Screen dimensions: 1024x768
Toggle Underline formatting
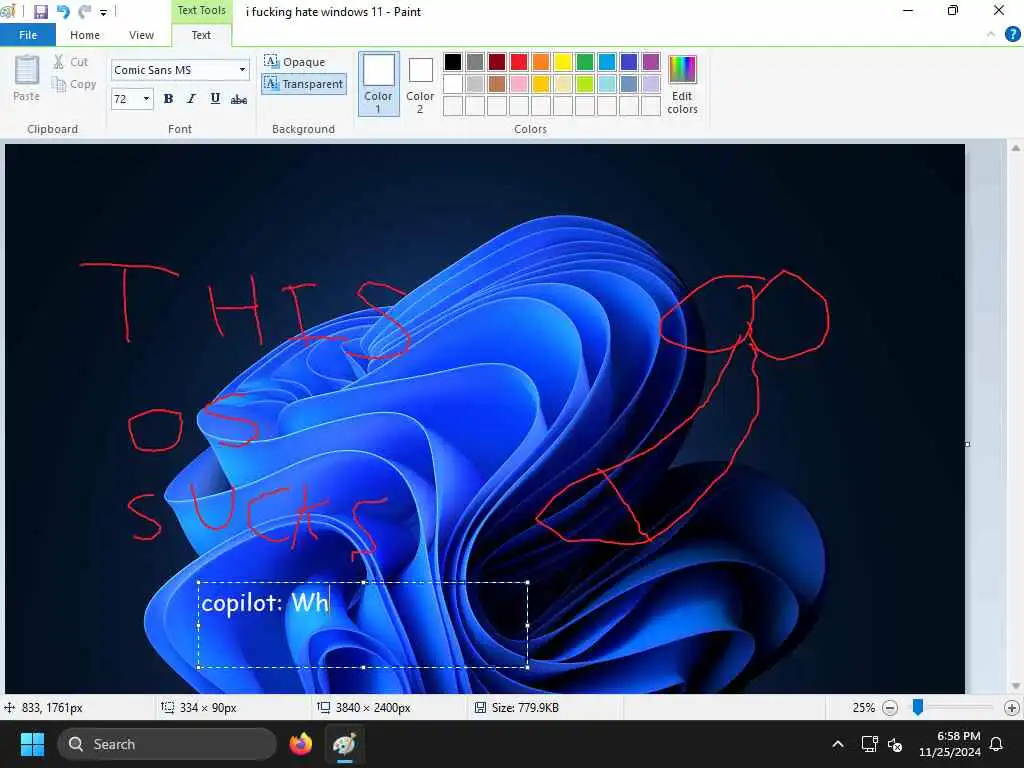point(215,99)
